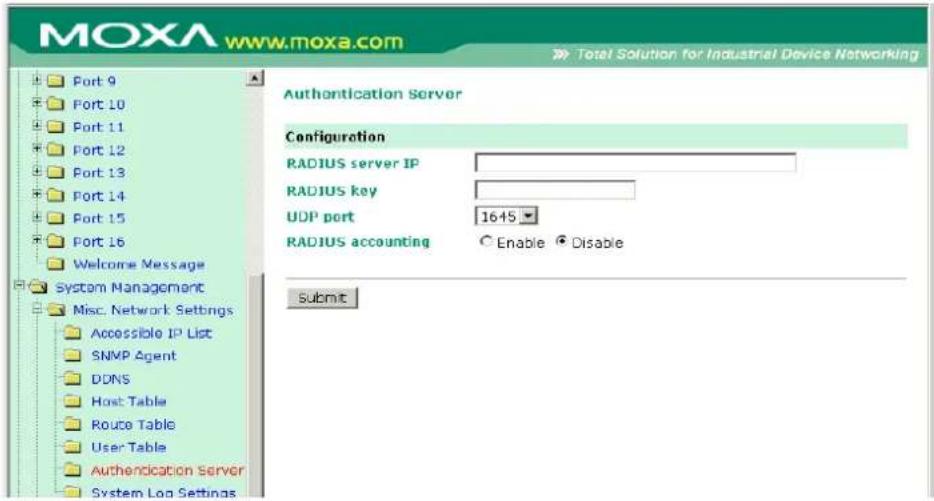Click the Accessible IP List folder icon
The height and width of the screenshot is (501, 934).
(x=73, y=333)
